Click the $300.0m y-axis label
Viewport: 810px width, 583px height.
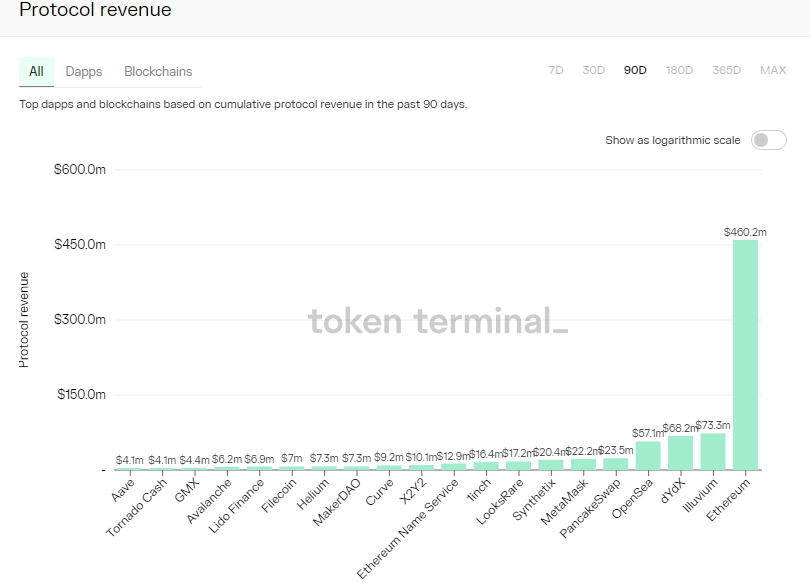pyautogui.click(x=80, y=320)
